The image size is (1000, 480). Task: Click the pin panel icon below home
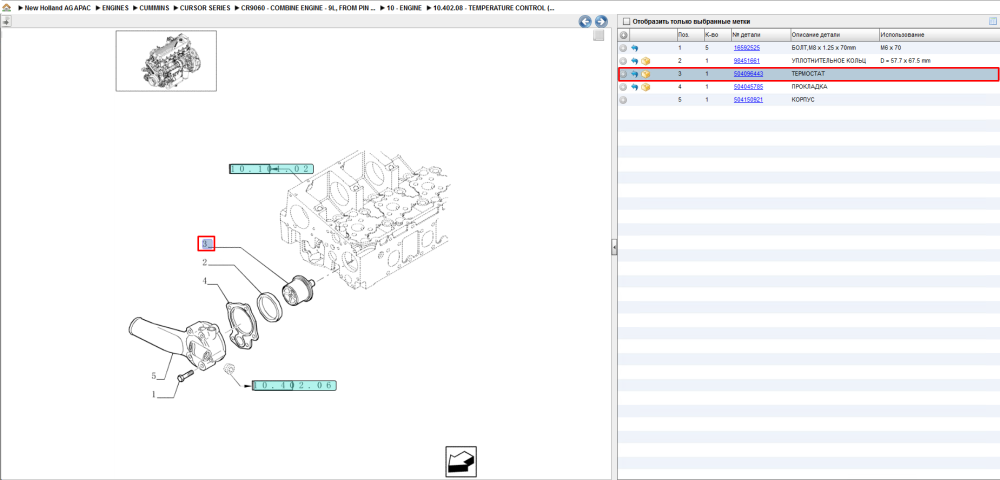pyautogui.click(x=6, y=21)
